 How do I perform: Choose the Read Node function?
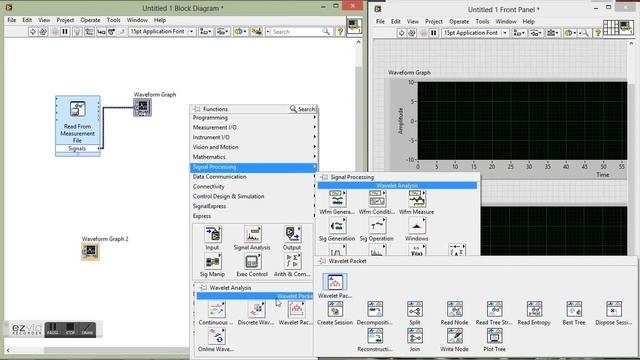(454, 309)
